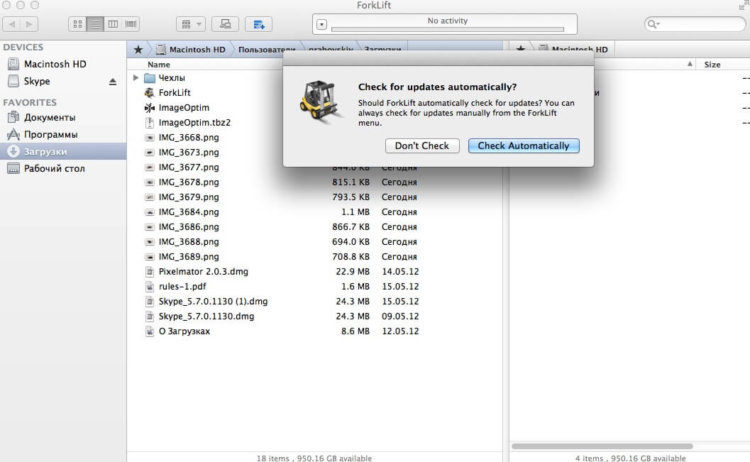
Task: Click Don't Check button
Action: click(x=422, y=145)
